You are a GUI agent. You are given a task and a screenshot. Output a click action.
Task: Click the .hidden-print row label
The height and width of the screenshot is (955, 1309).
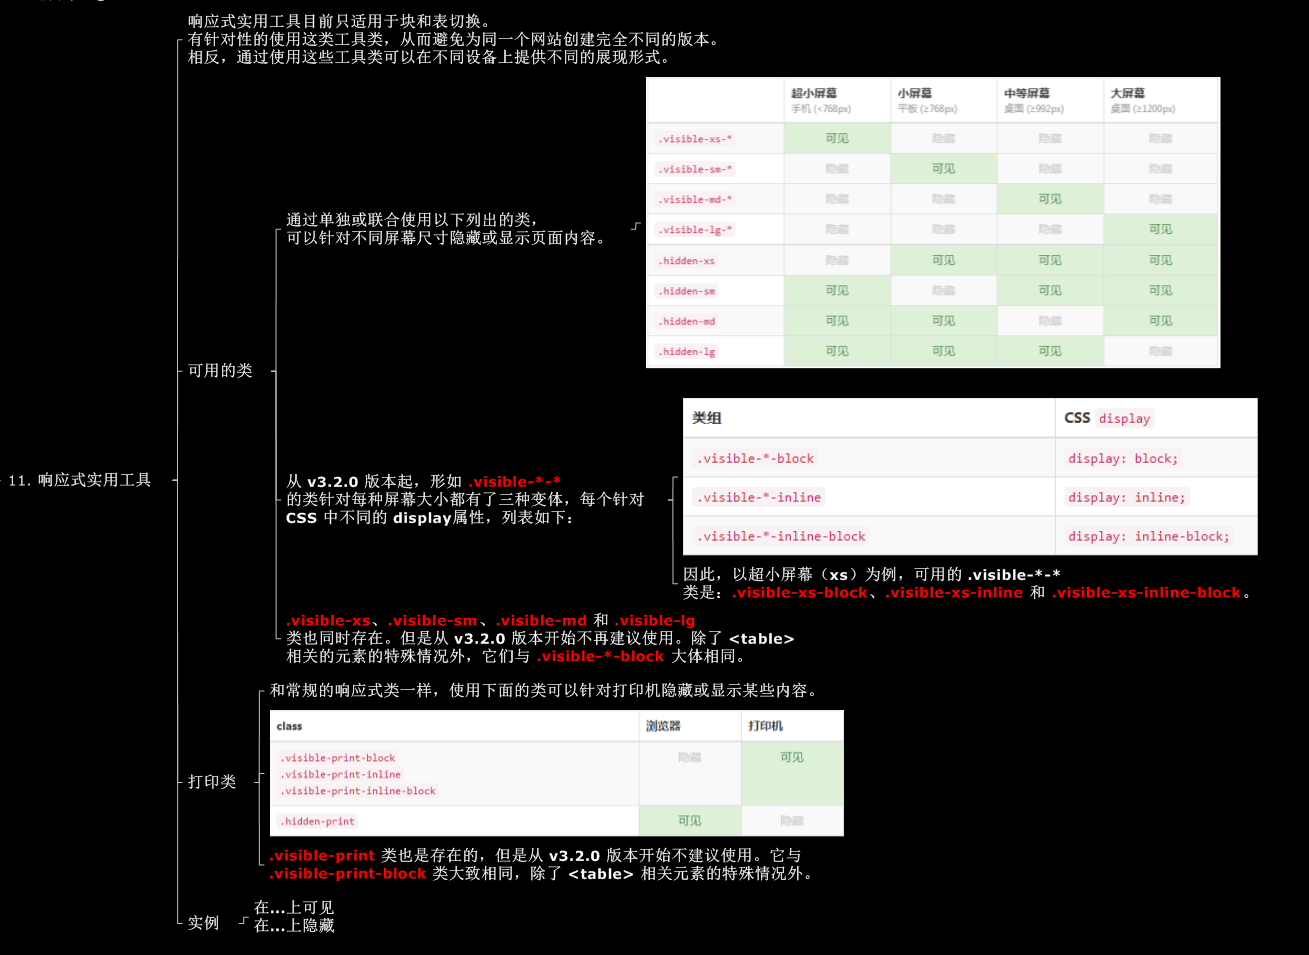(317, 821)
